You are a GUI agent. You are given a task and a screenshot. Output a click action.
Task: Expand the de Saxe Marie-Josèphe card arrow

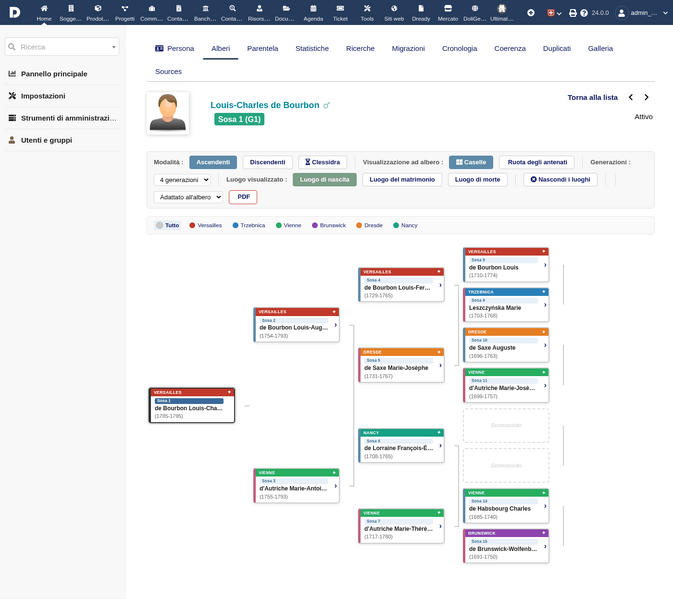pos(440,366)
